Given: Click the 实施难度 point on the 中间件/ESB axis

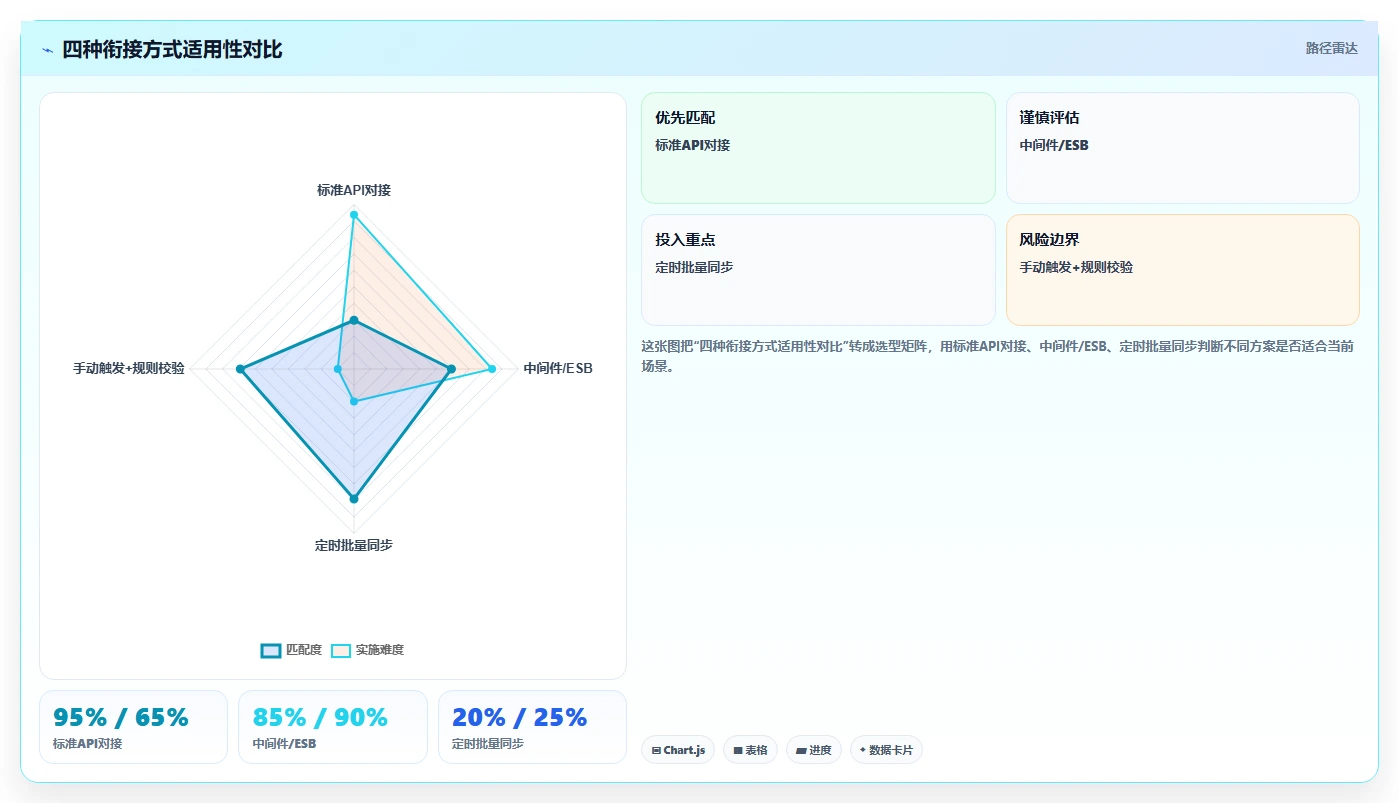Looking at the screenshot, I should pyautogui.click(x=492, y=369).
